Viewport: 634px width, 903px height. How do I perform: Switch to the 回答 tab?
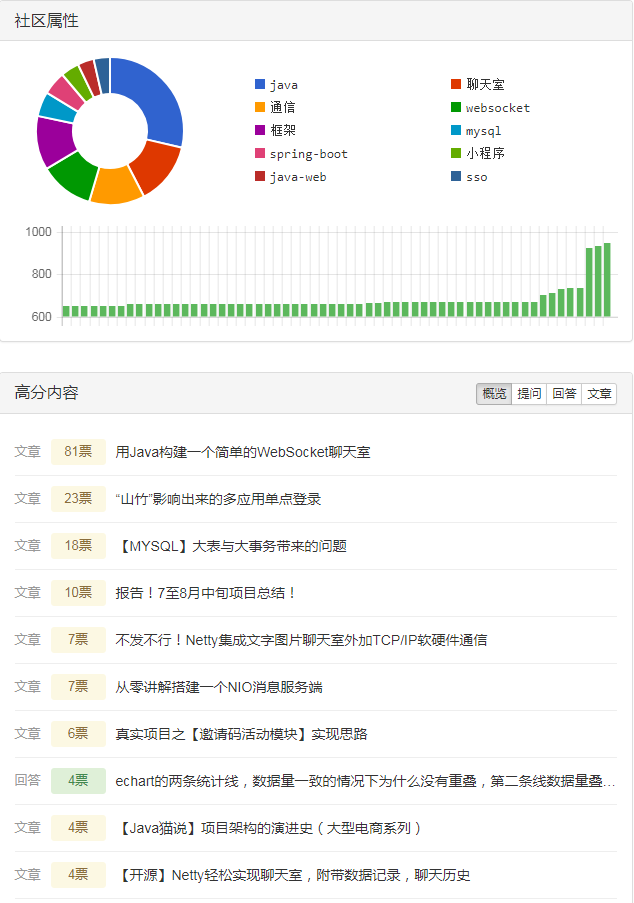coord(563,393)
